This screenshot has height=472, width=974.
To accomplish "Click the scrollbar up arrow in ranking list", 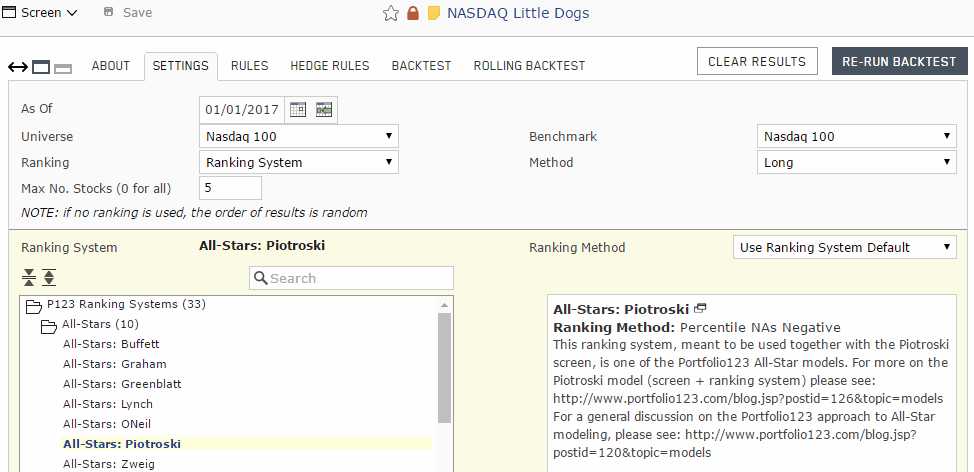I will click(x=444, y=304).
